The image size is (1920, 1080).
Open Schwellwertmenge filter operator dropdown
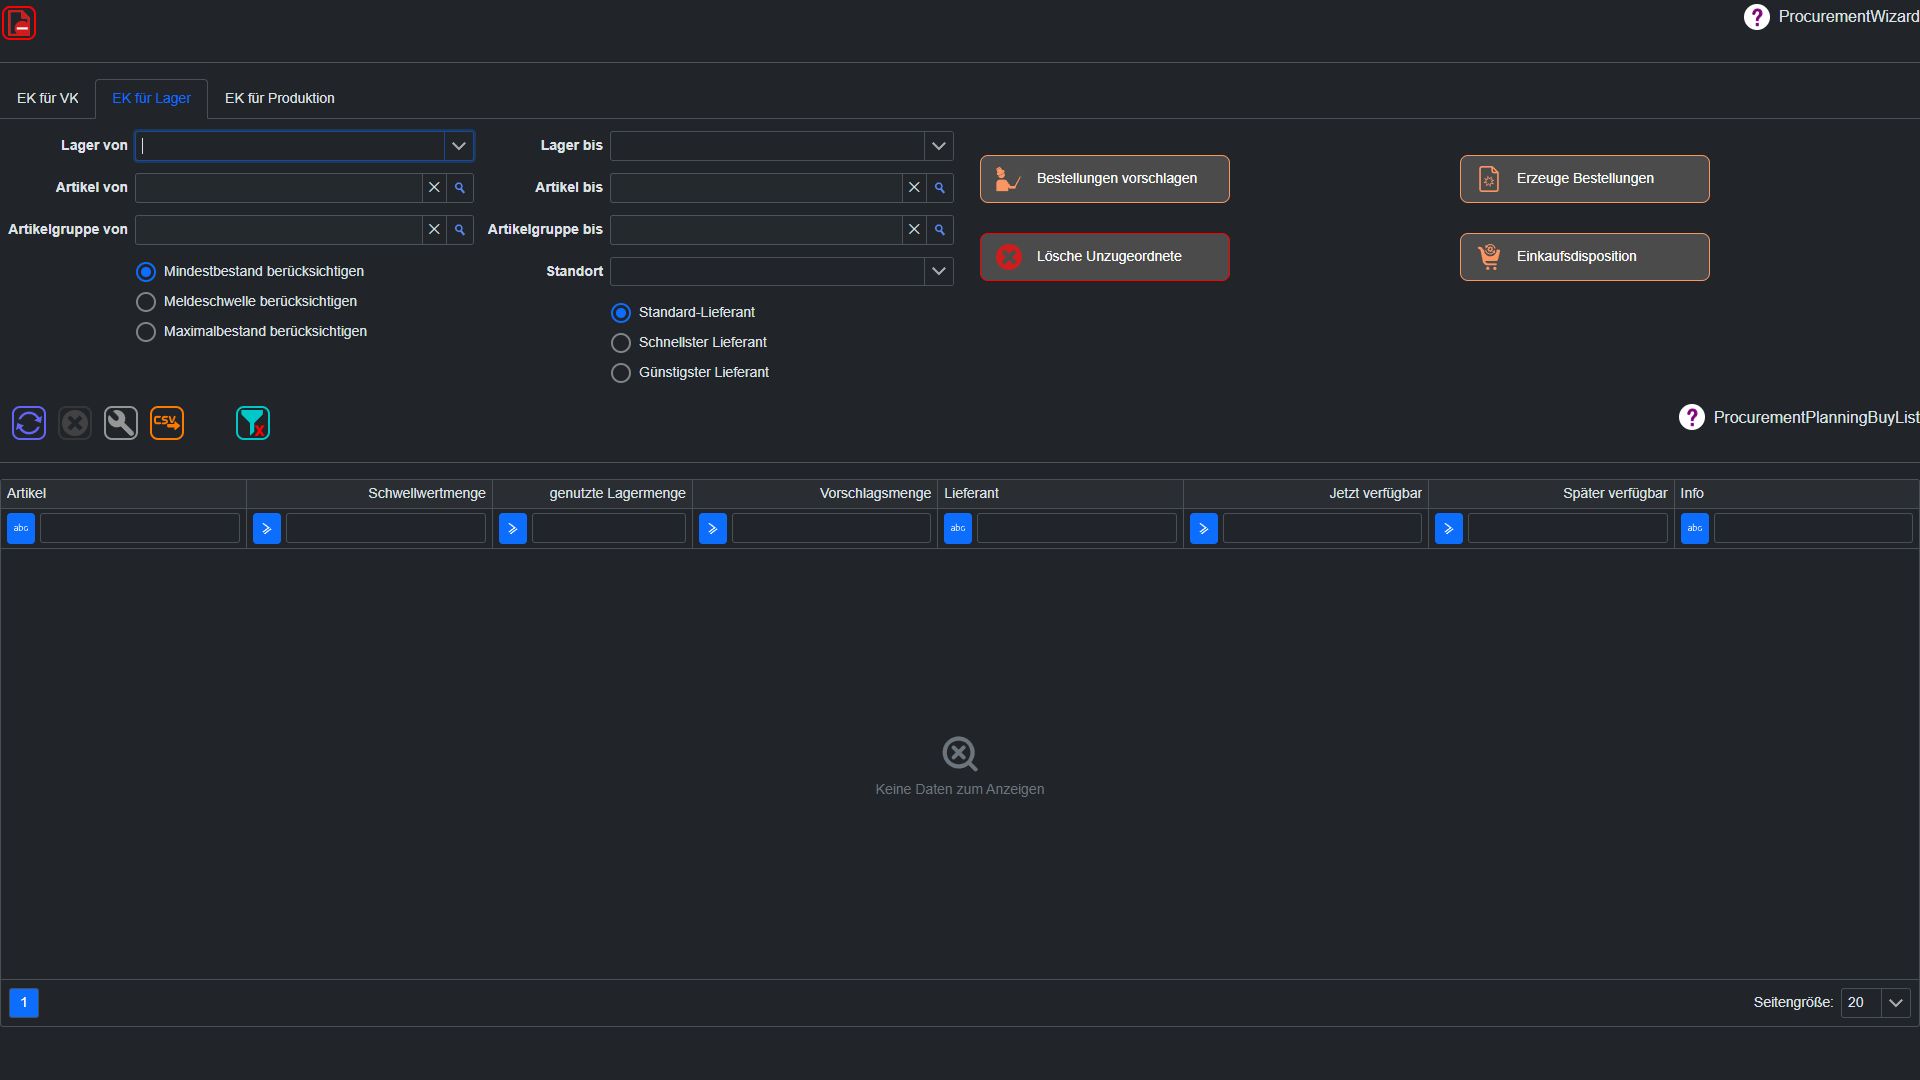tap(267, 528)
